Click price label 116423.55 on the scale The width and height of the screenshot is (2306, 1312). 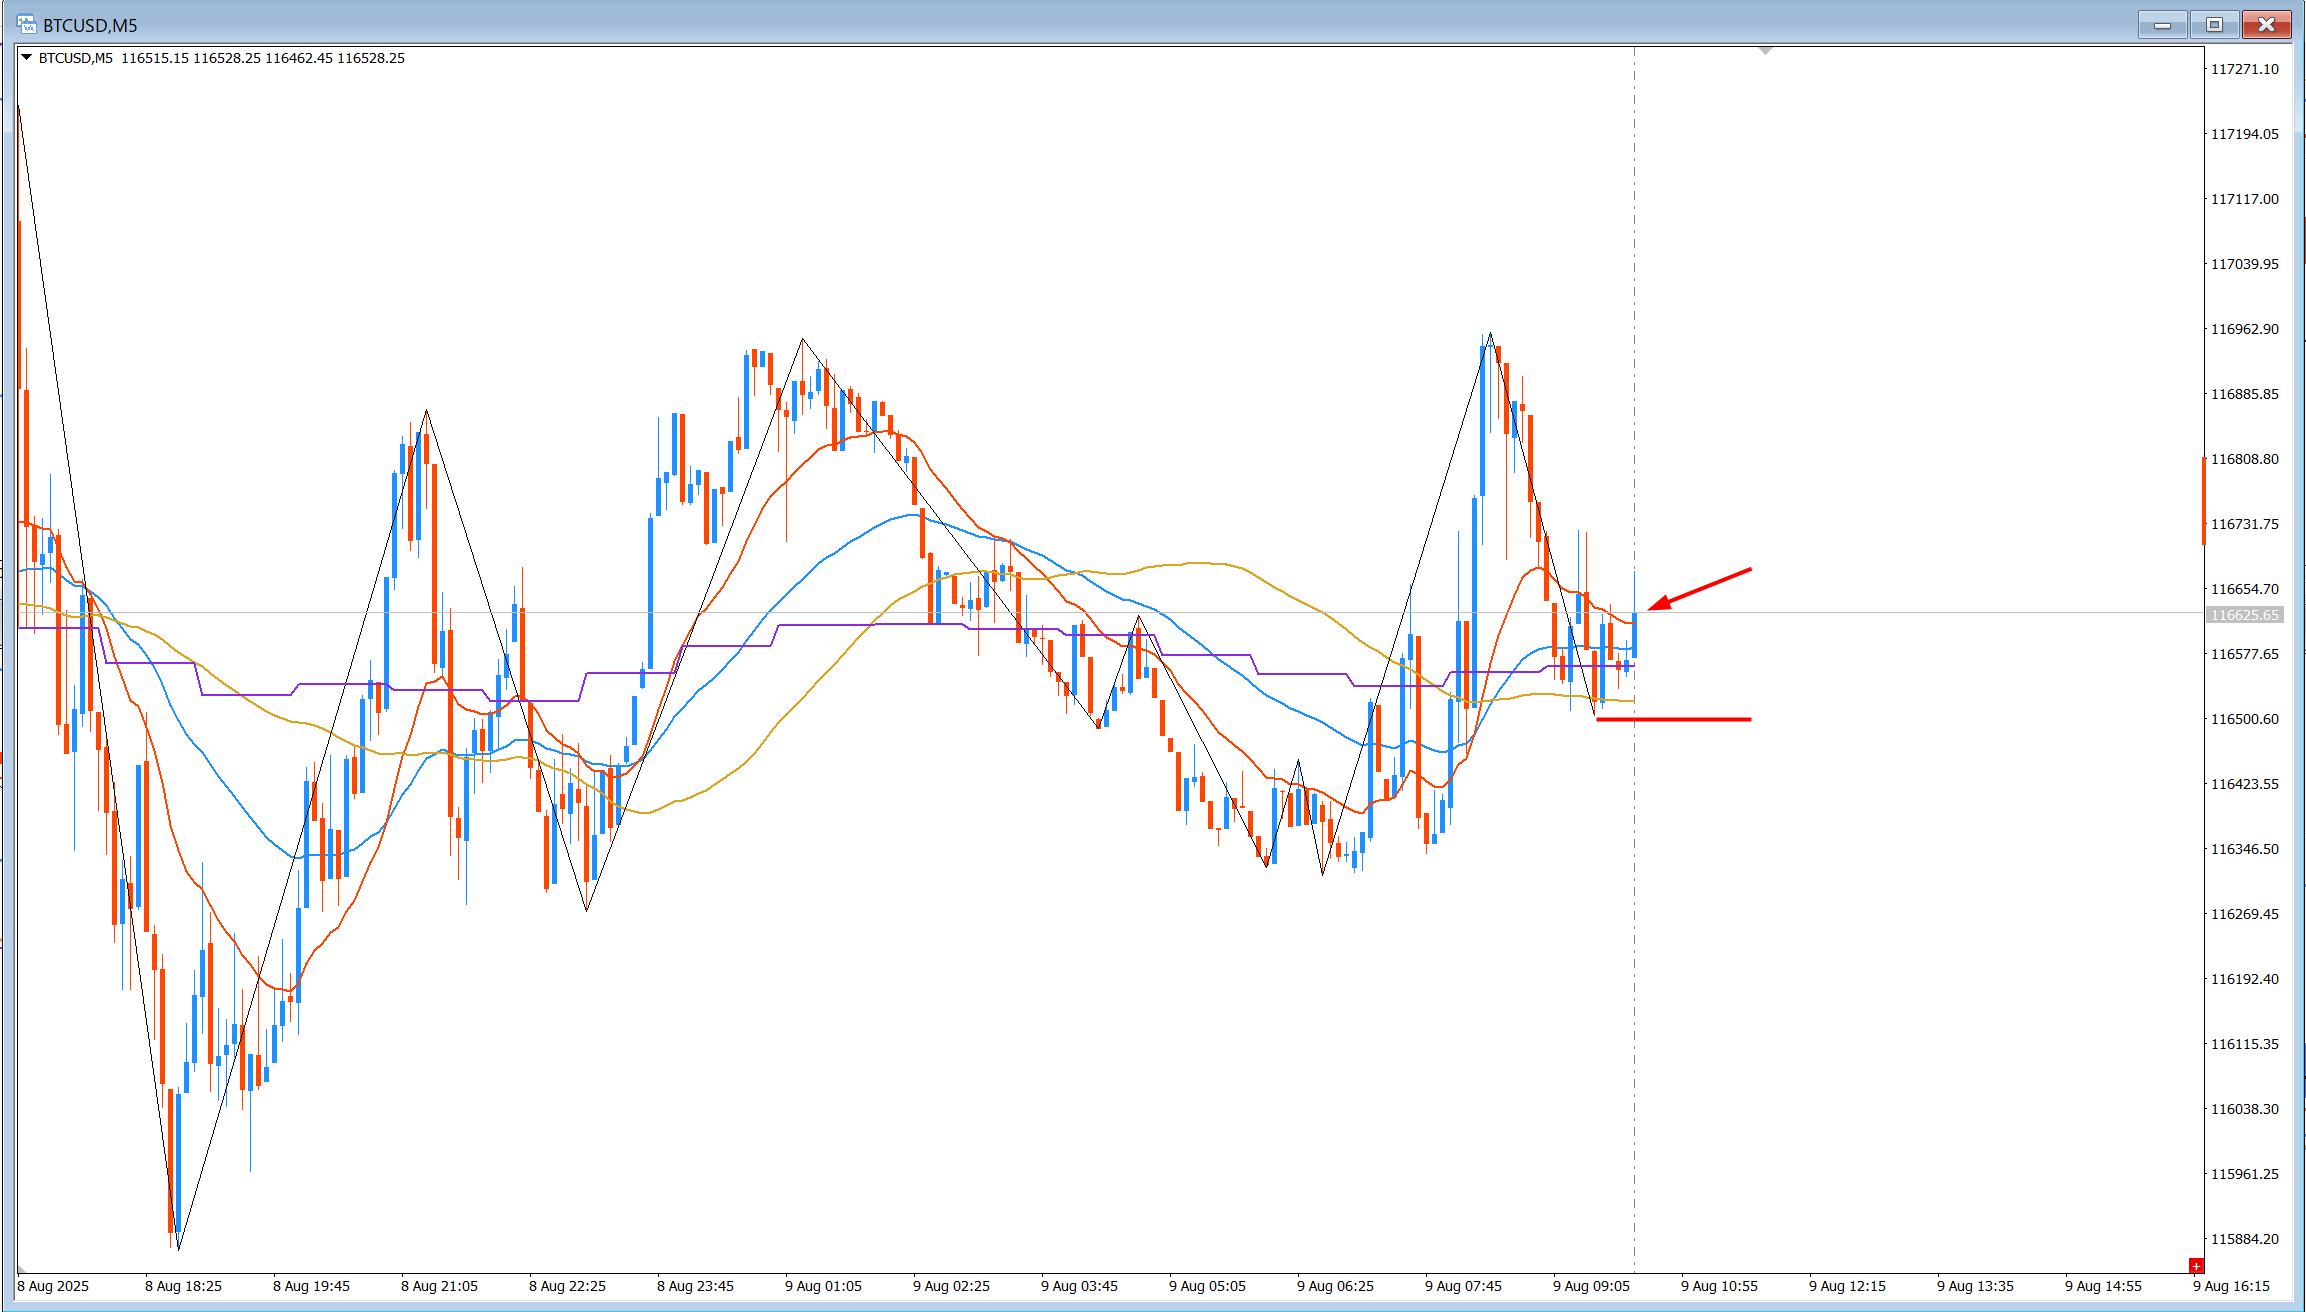click(2245, 784)
